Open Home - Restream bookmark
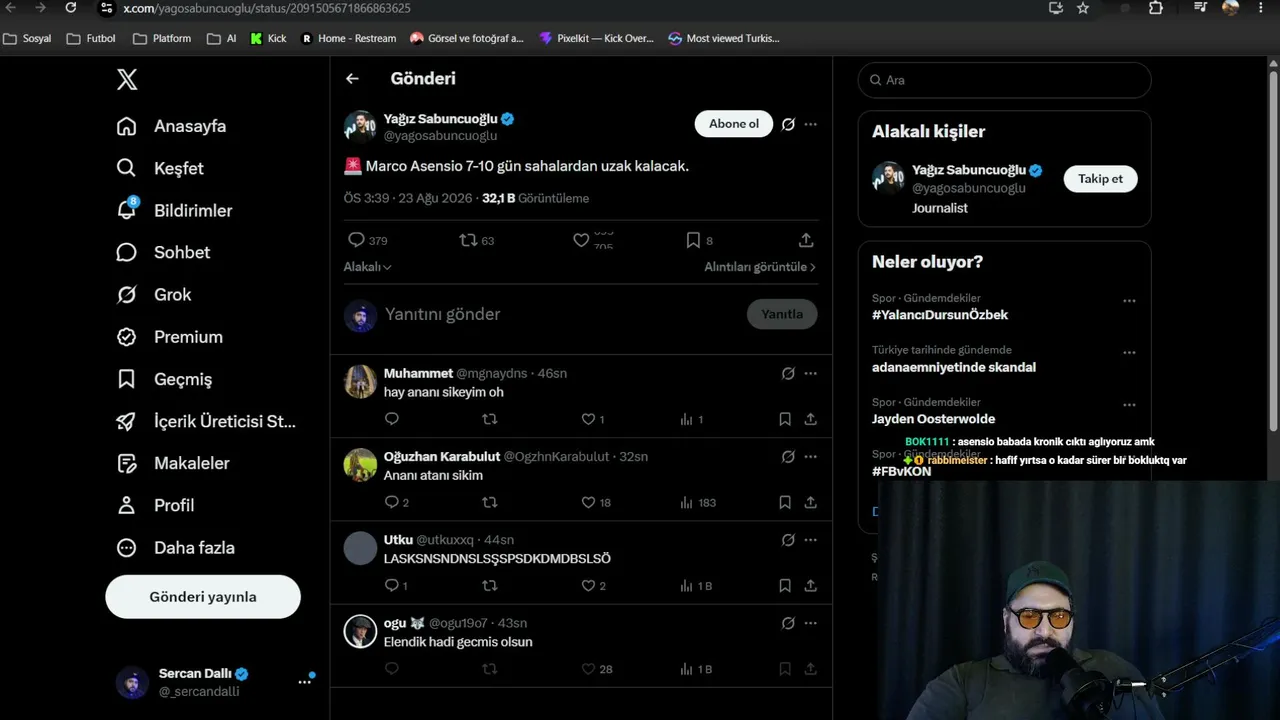The width and height of the screenshot is (1280, 720). [x=349, y=38]
